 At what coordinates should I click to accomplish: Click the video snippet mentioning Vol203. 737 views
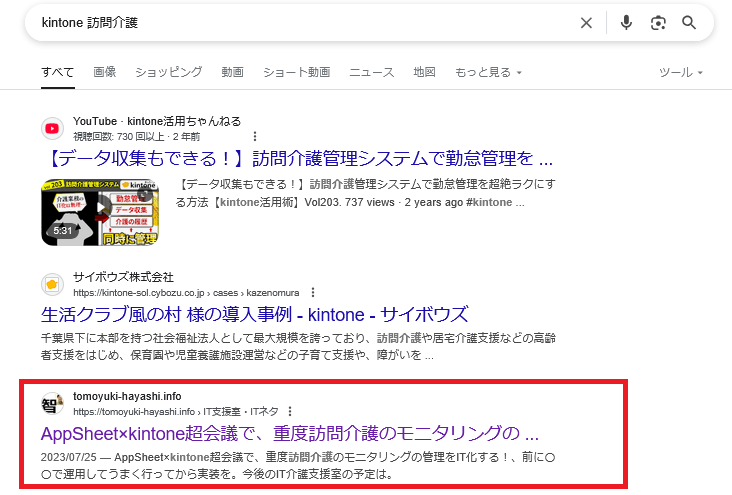pyautogui.click(x=365, y=193)
